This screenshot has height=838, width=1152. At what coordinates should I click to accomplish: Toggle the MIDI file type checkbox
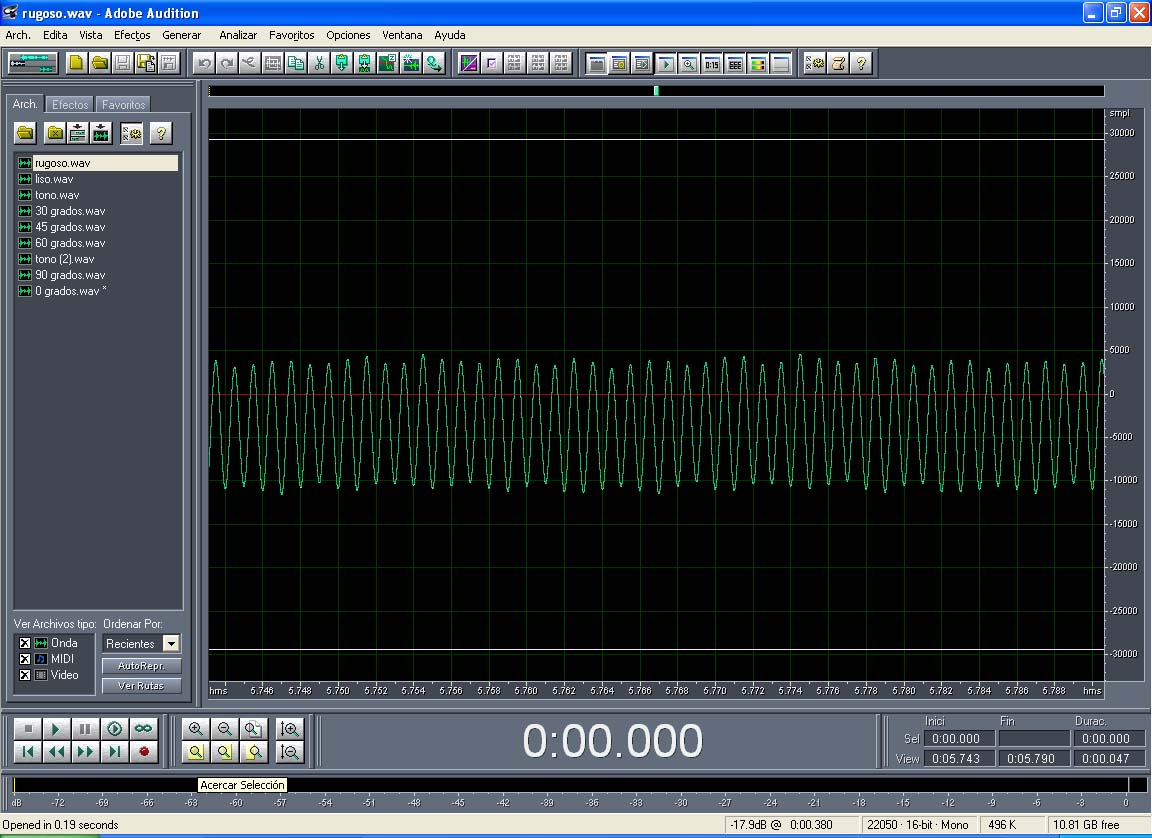[25, 660]
